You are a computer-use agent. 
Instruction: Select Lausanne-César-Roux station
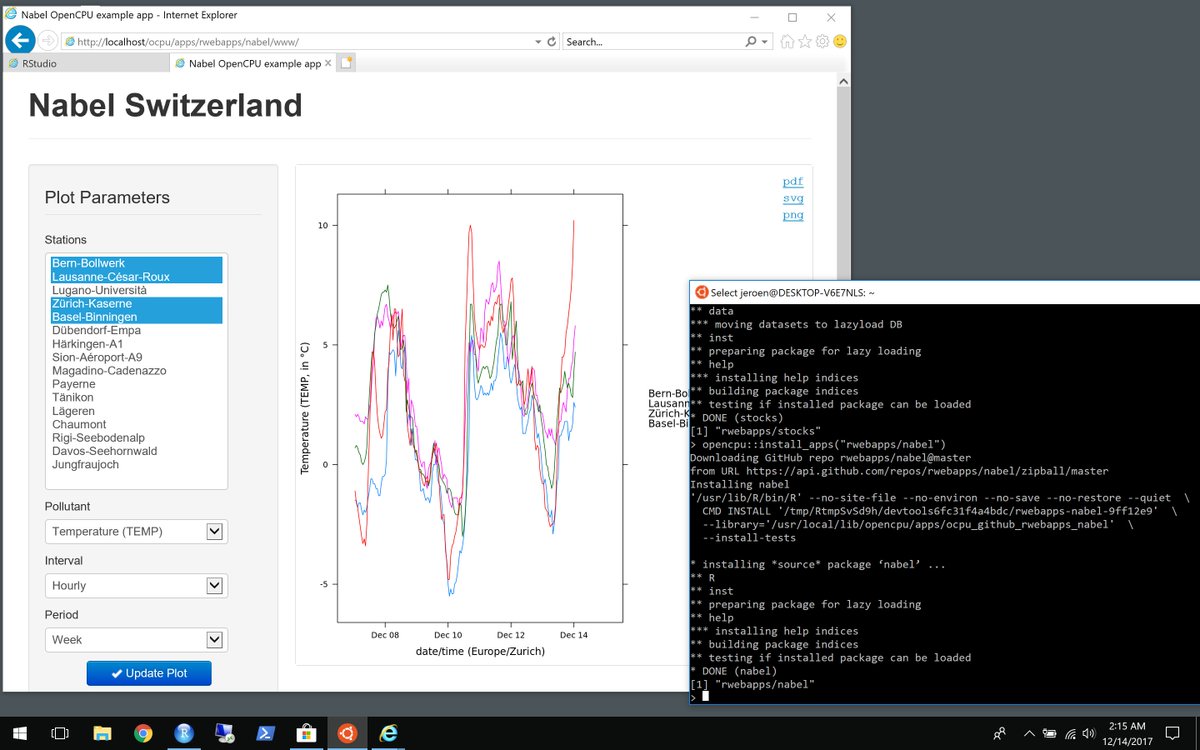pos(136,277)
